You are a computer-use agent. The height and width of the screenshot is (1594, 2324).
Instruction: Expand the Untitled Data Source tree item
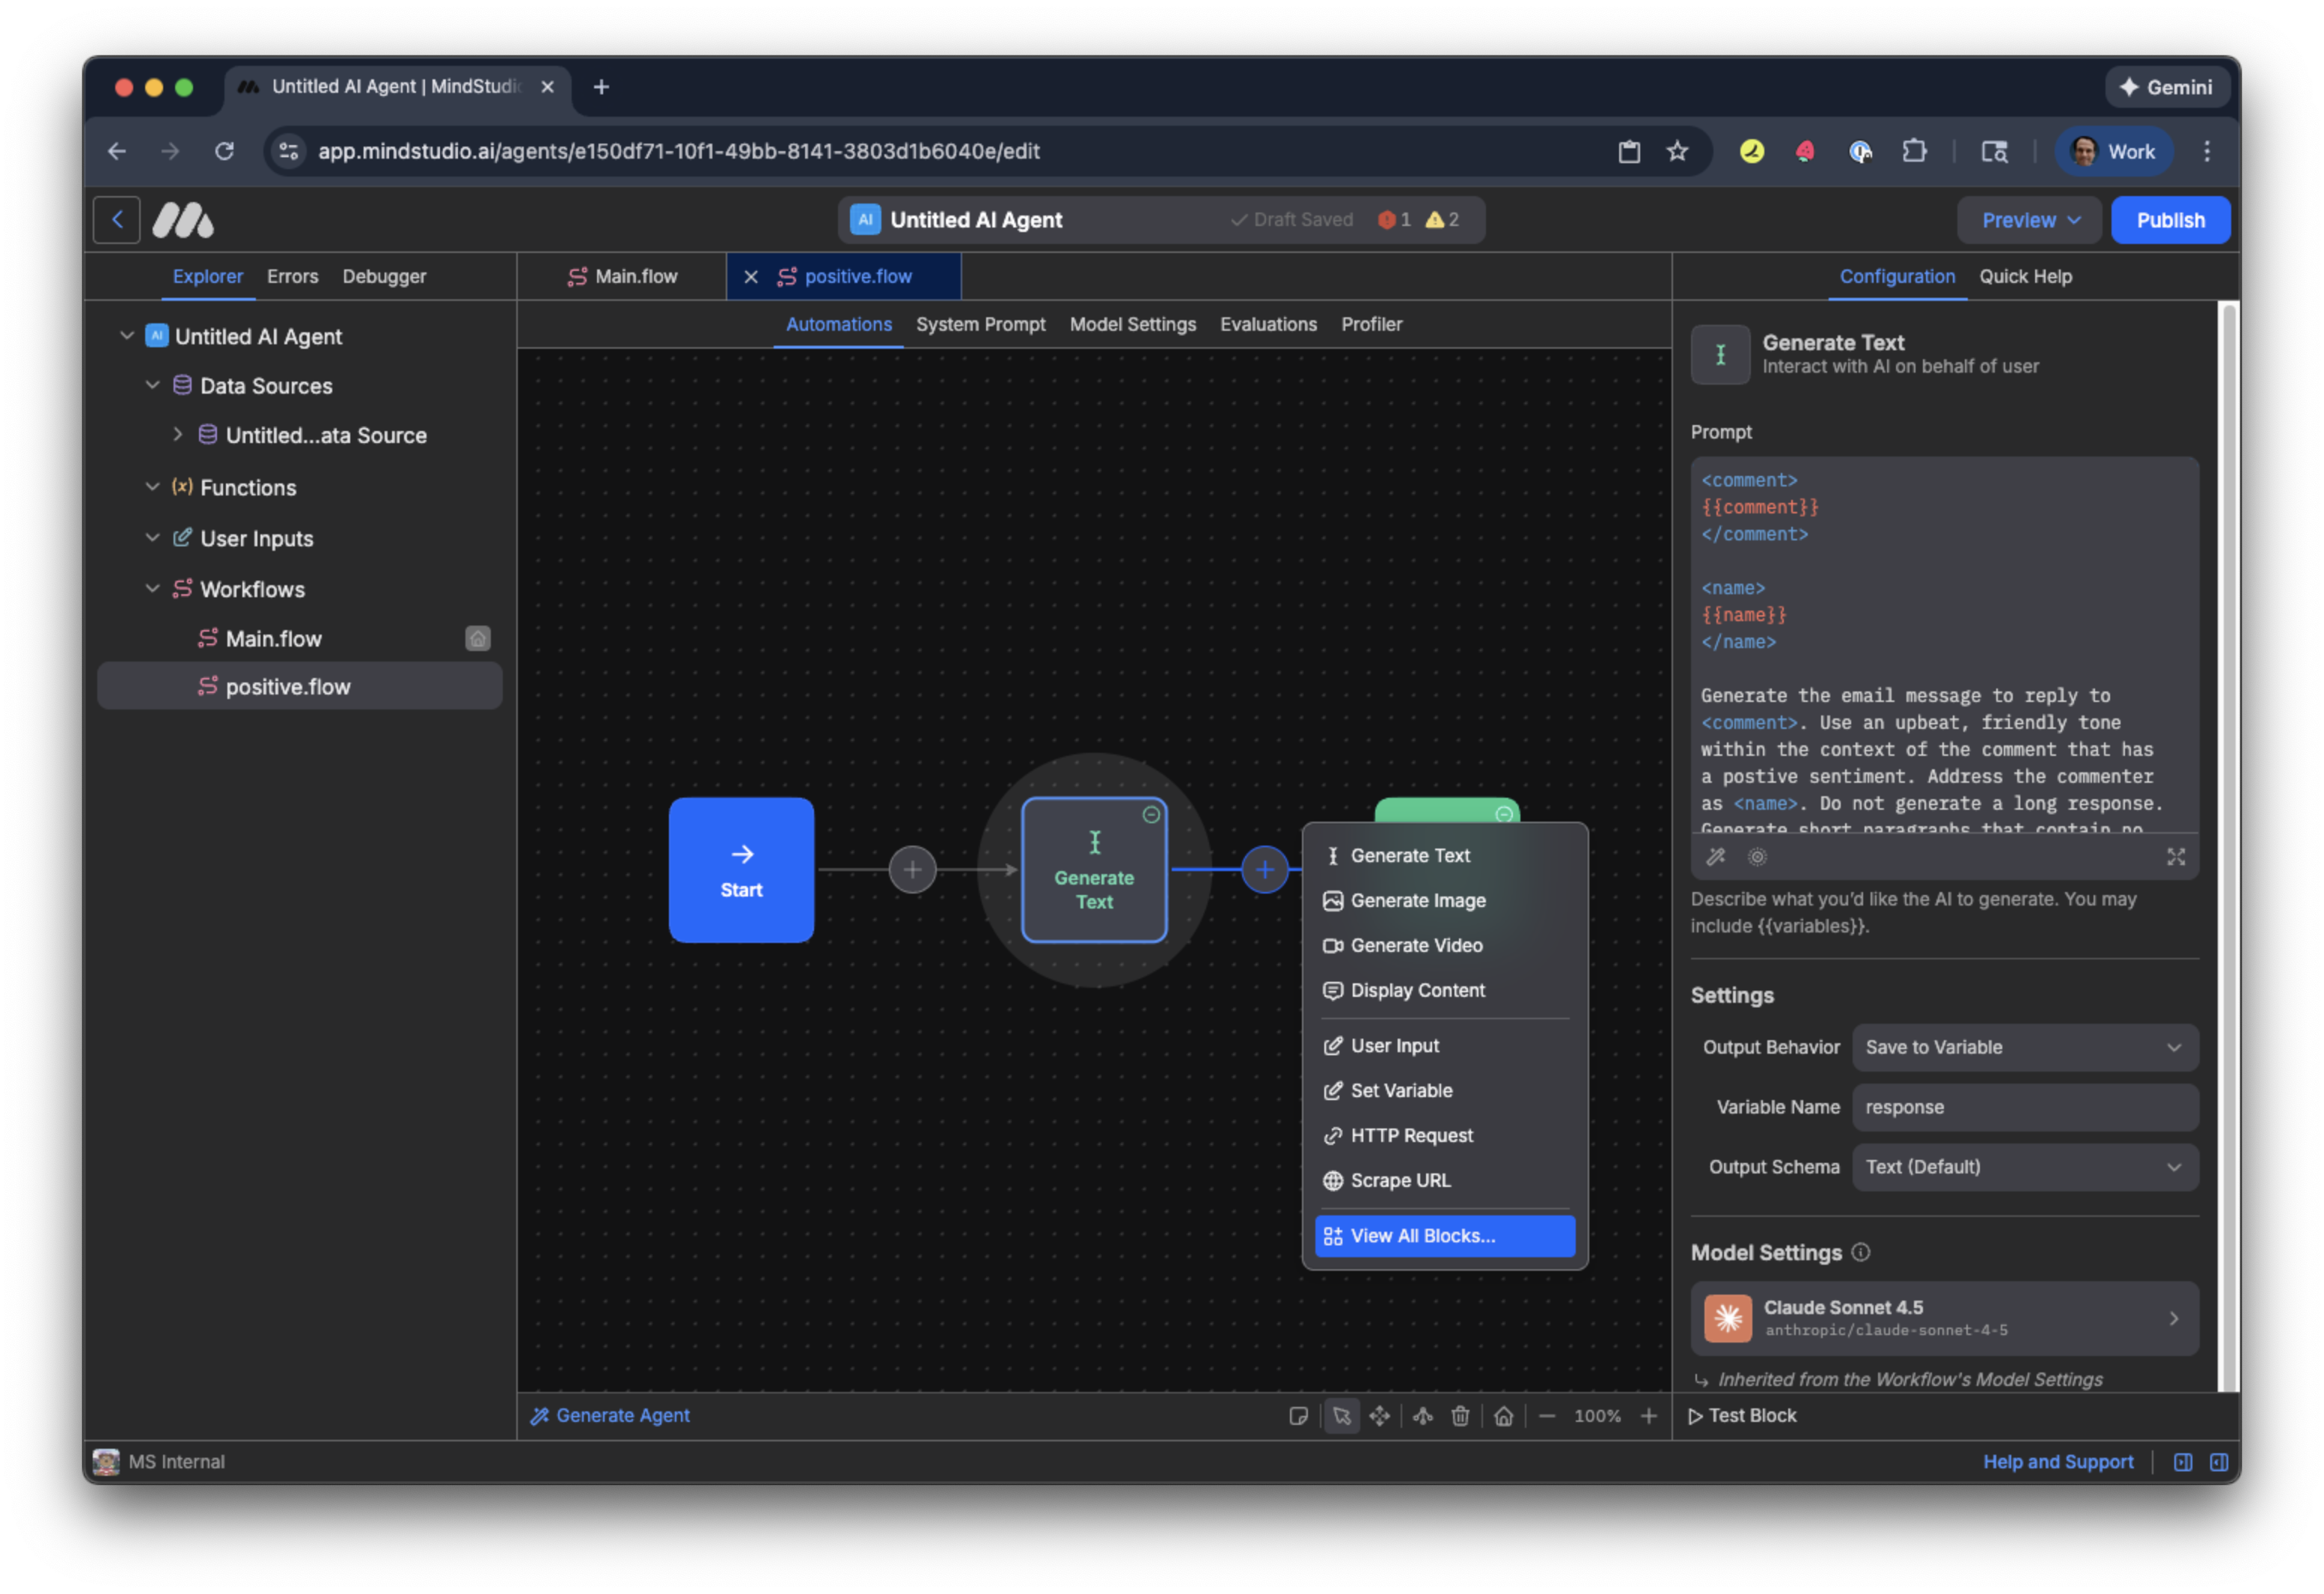(178, 435)
